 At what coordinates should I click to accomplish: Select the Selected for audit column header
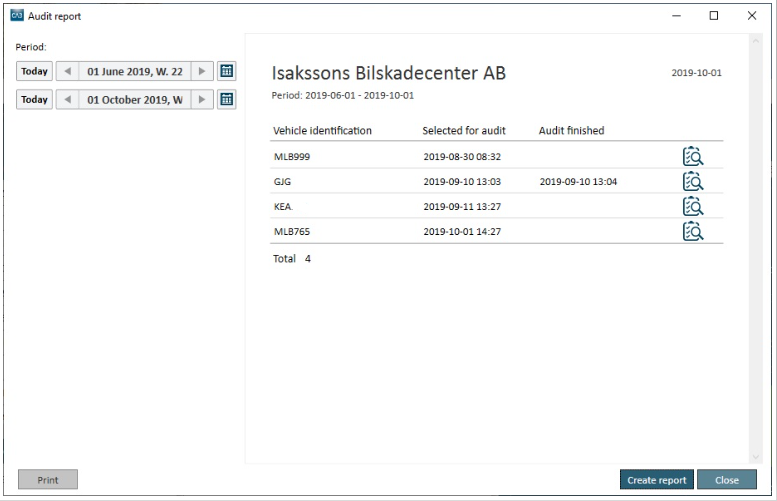[x=464, y=131]
